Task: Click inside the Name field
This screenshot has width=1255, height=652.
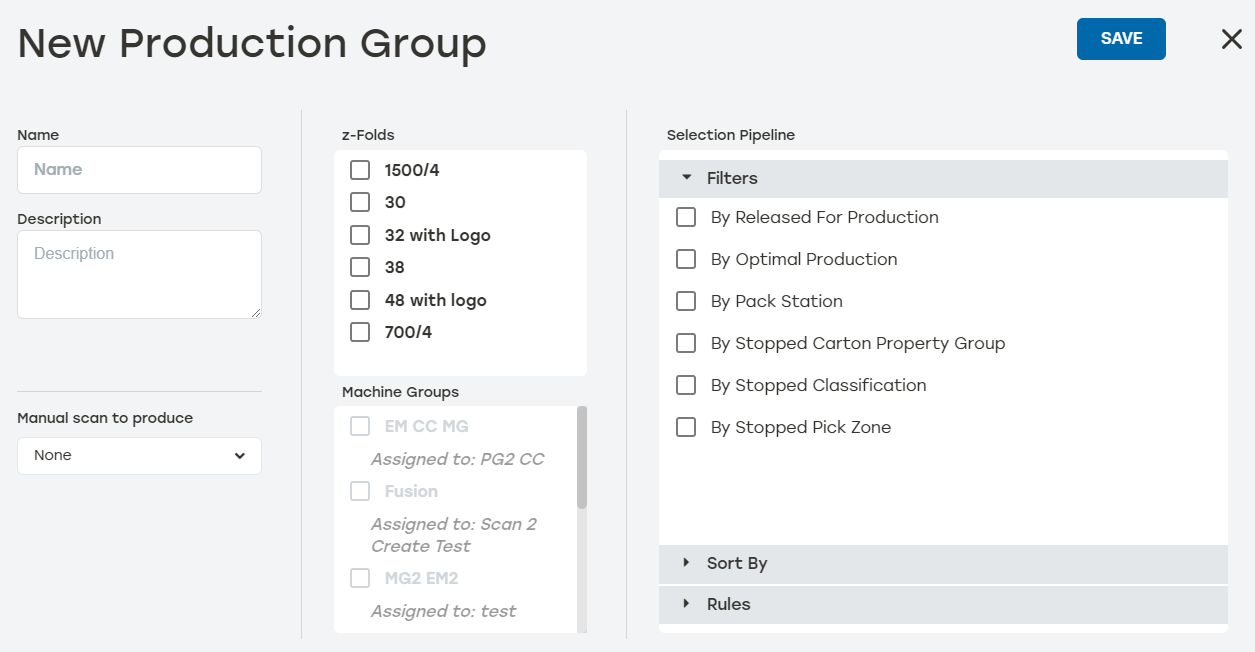Action: click(x=139, y=170)
